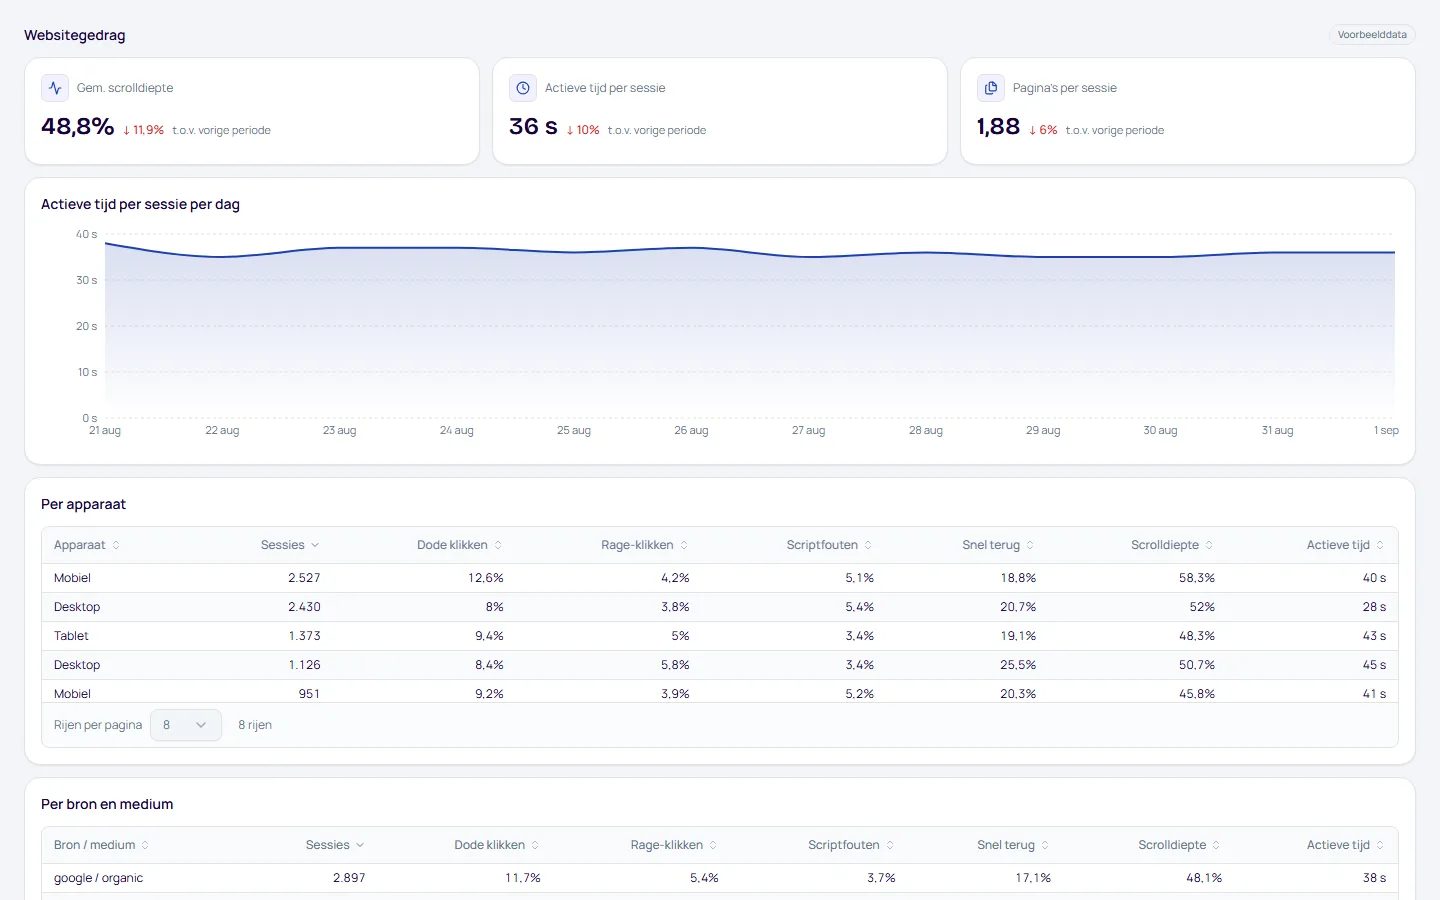Click the Voorbeelddata badge
This screenshot has height=900, width=1440.
point(1372,35)
